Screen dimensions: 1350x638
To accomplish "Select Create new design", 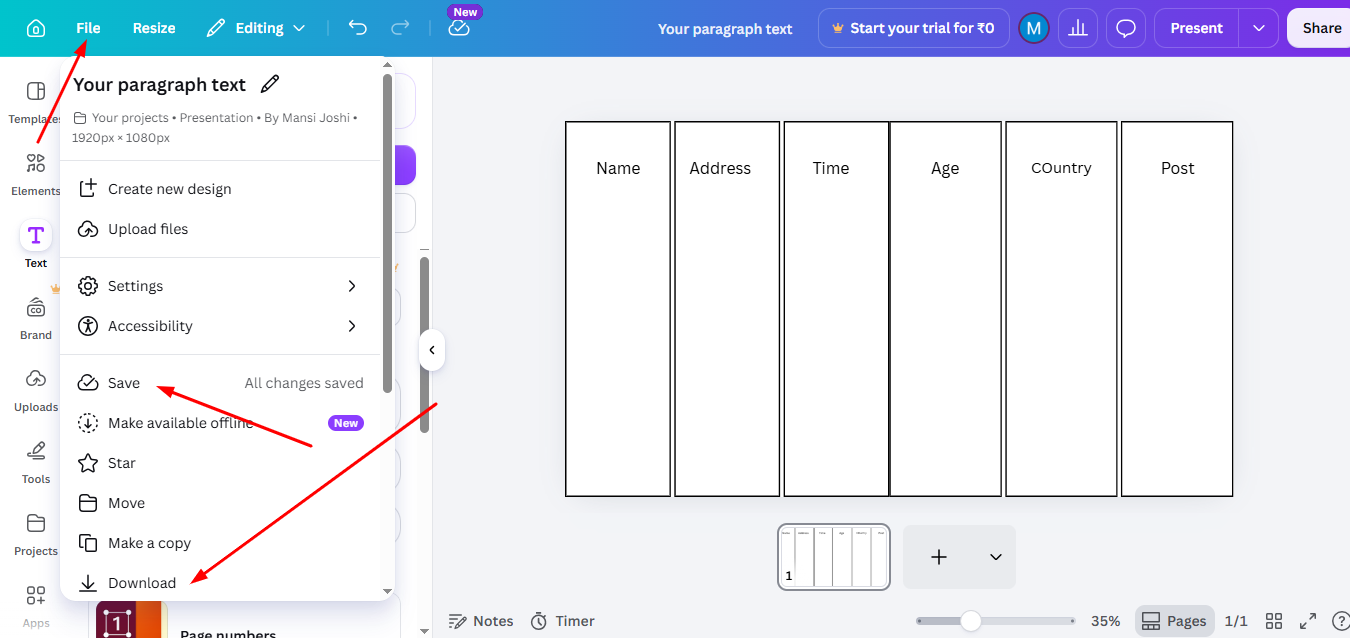I will click(x=220, y=189).
